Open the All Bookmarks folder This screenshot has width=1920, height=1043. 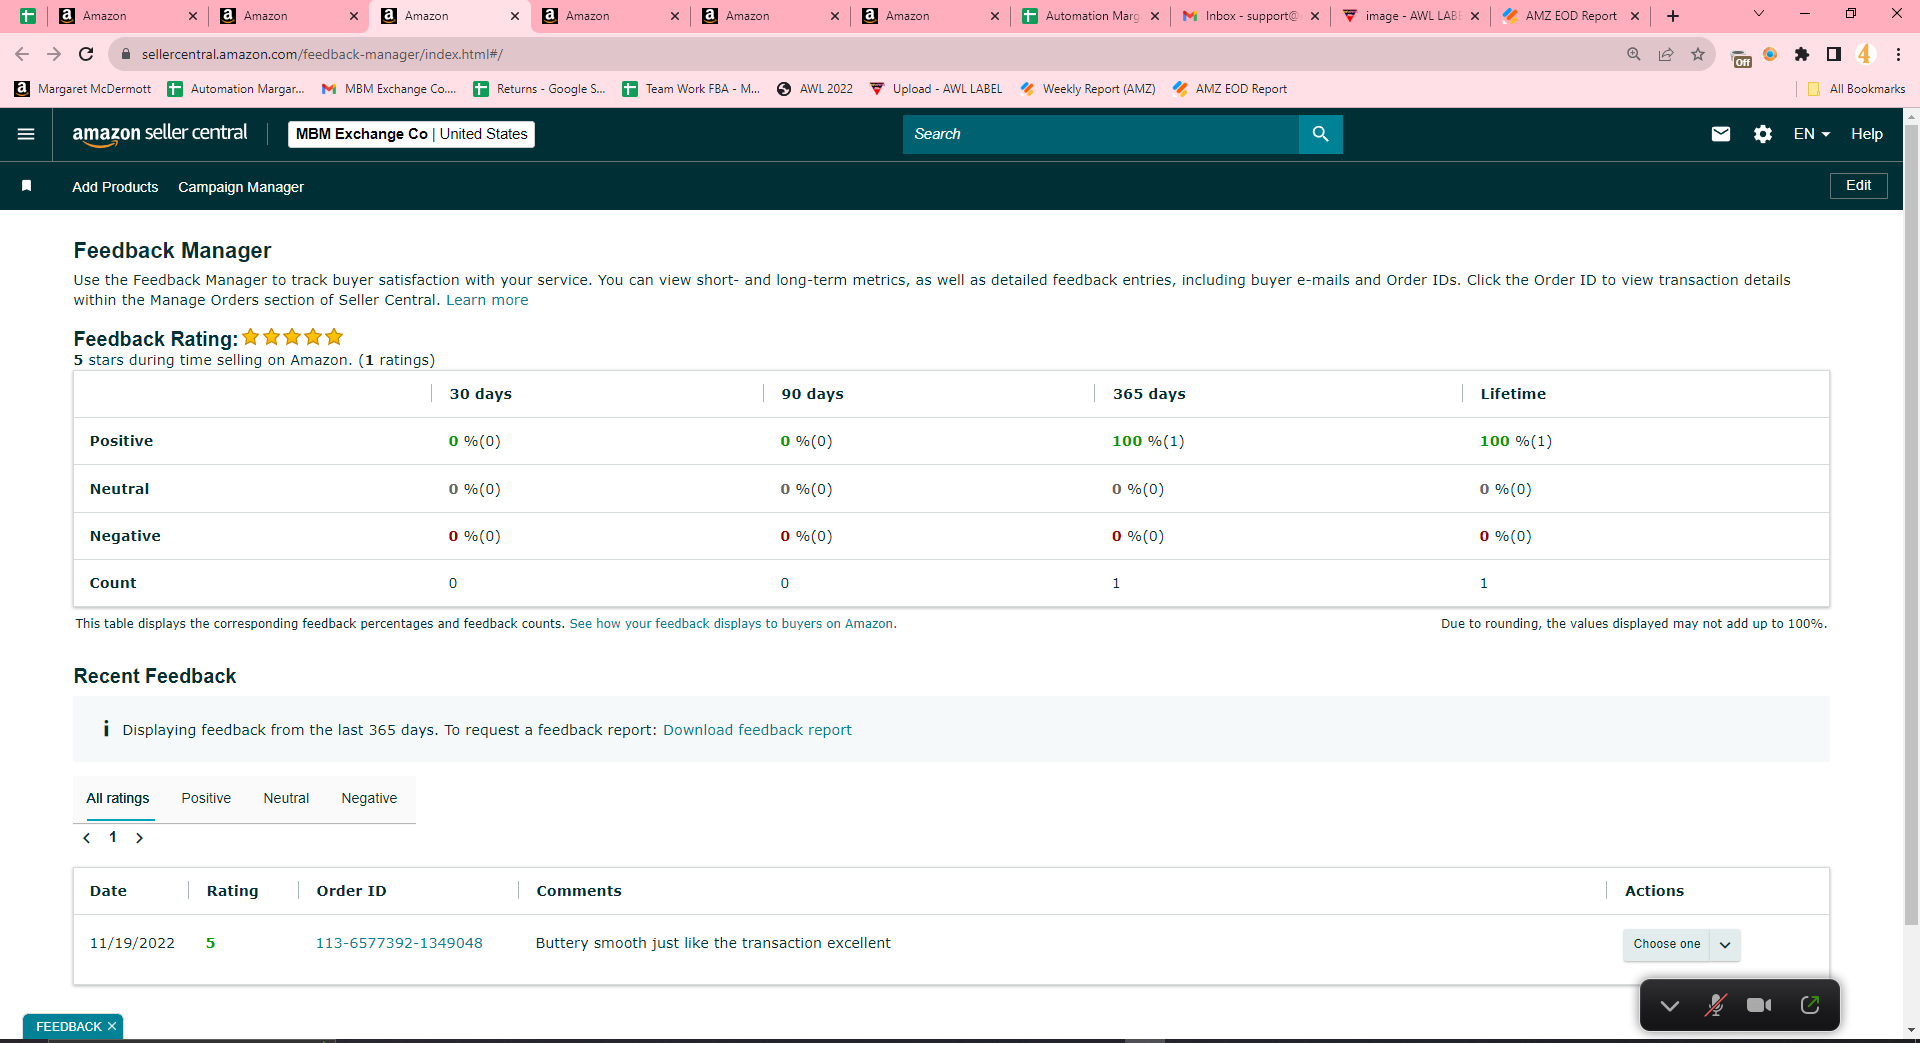[x=1856, y=89]
